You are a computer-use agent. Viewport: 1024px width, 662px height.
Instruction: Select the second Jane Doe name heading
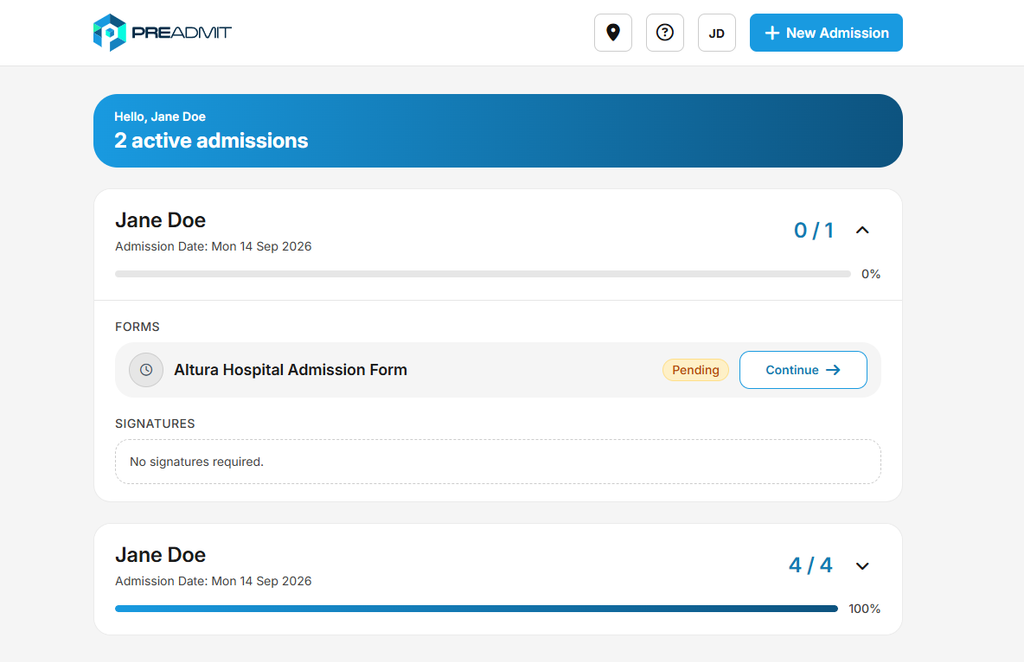(161, 555)
